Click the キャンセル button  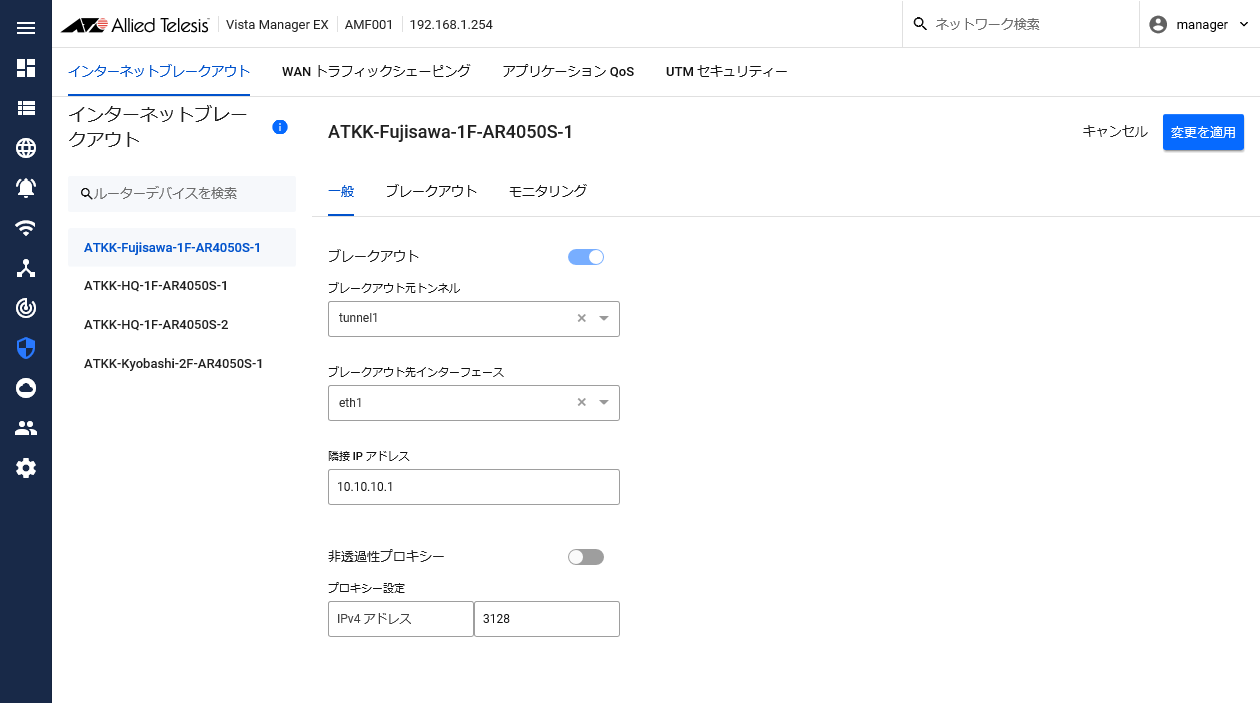(x=1115, y=132)
